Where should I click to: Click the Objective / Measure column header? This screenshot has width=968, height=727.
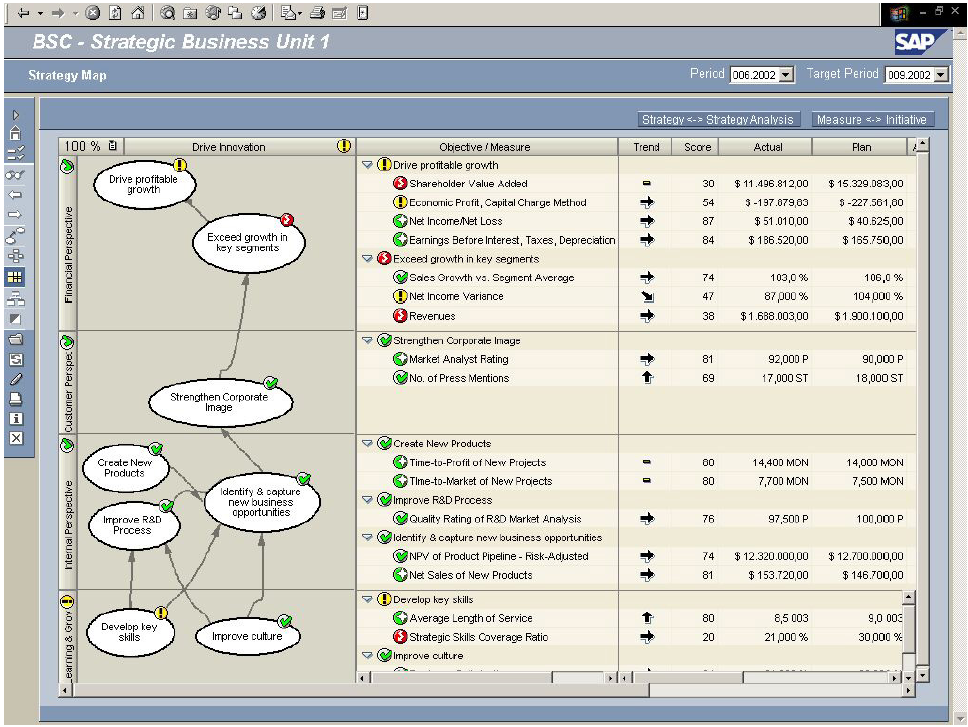pyautogui.click(x=485, y=147)
